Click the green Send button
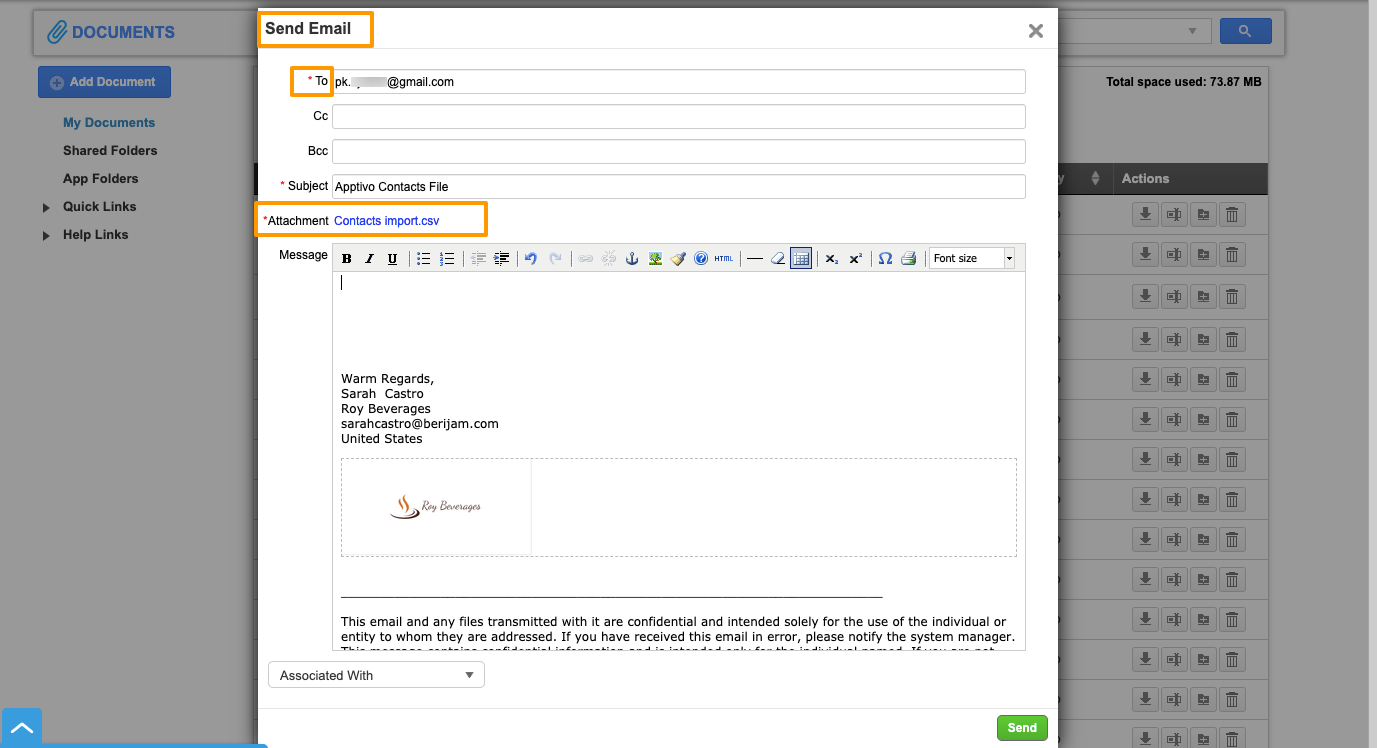The height and width of the screenshot is (748, 1377). pyautogui.click(x=1021, y=728)
